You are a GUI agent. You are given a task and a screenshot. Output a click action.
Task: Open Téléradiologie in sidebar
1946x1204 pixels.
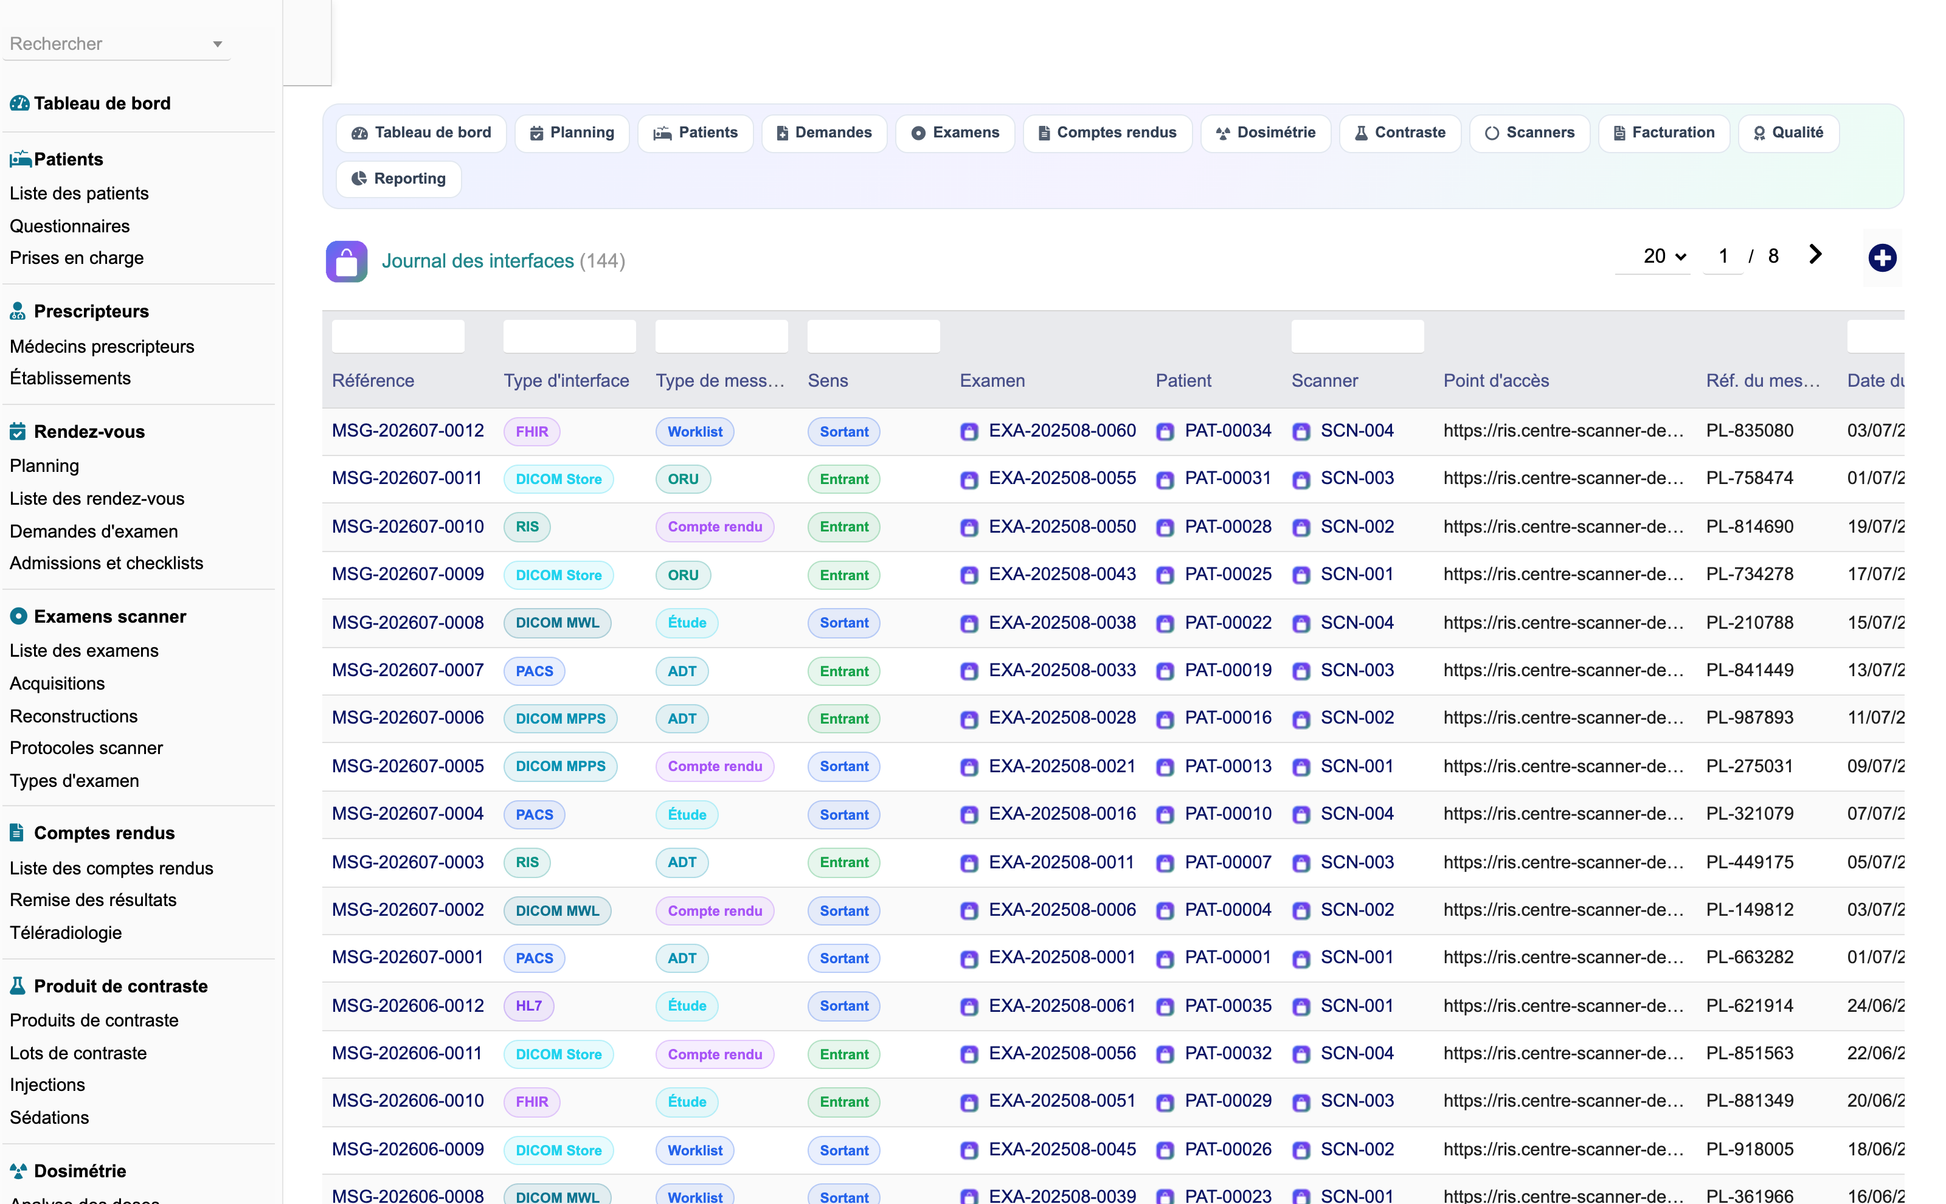point(66,933)
